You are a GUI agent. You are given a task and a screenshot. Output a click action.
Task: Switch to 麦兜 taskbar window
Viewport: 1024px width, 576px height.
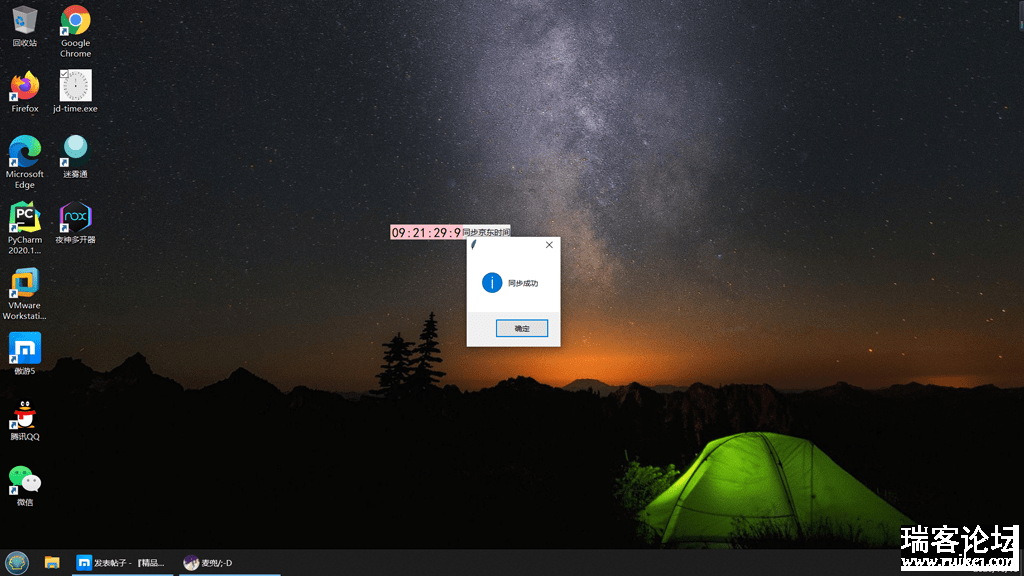pyautogui.click(x=229, y=563)
